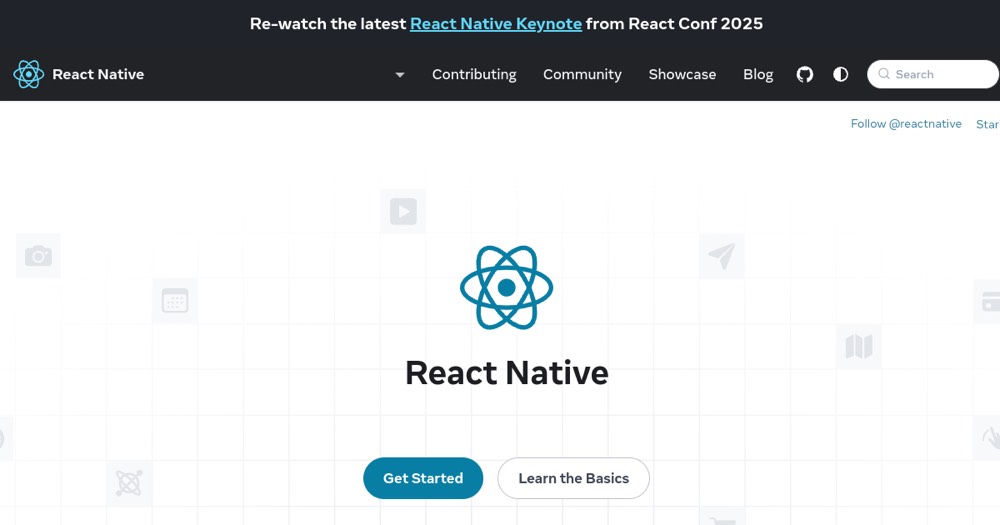Click the Learn the Basics button
This screenshot has height=525, width=1000.
(573, 478)
